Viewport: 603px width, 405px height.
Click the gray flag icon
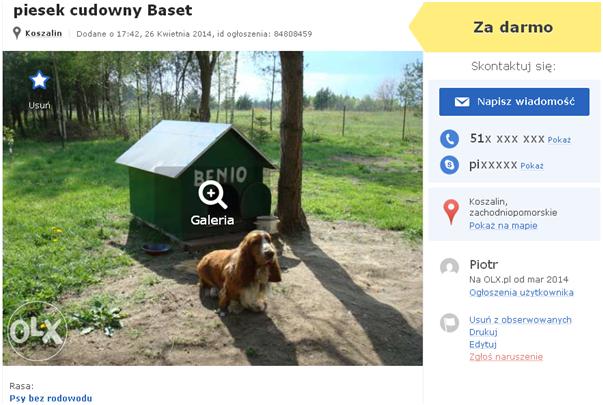[x=449, y=323]
